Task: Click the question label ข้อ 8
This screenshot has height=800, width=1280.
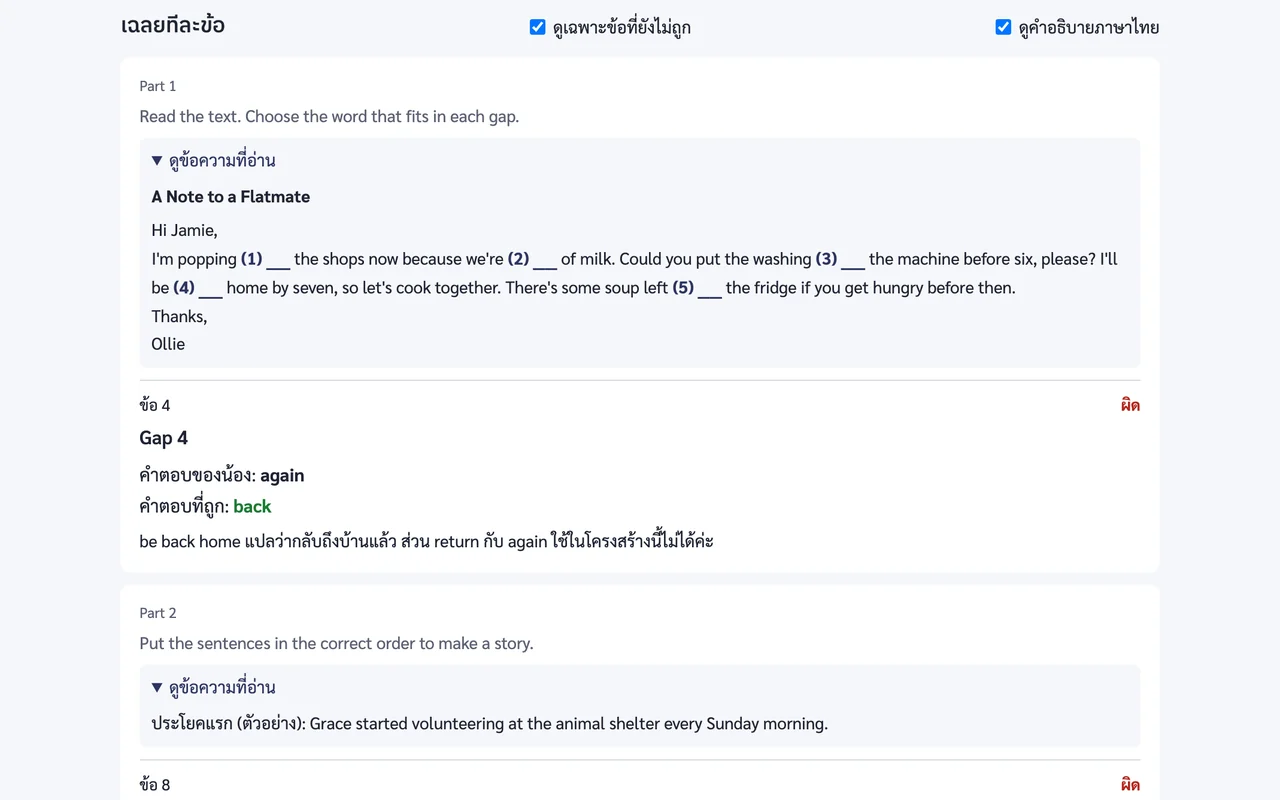Action: (155, 785)
